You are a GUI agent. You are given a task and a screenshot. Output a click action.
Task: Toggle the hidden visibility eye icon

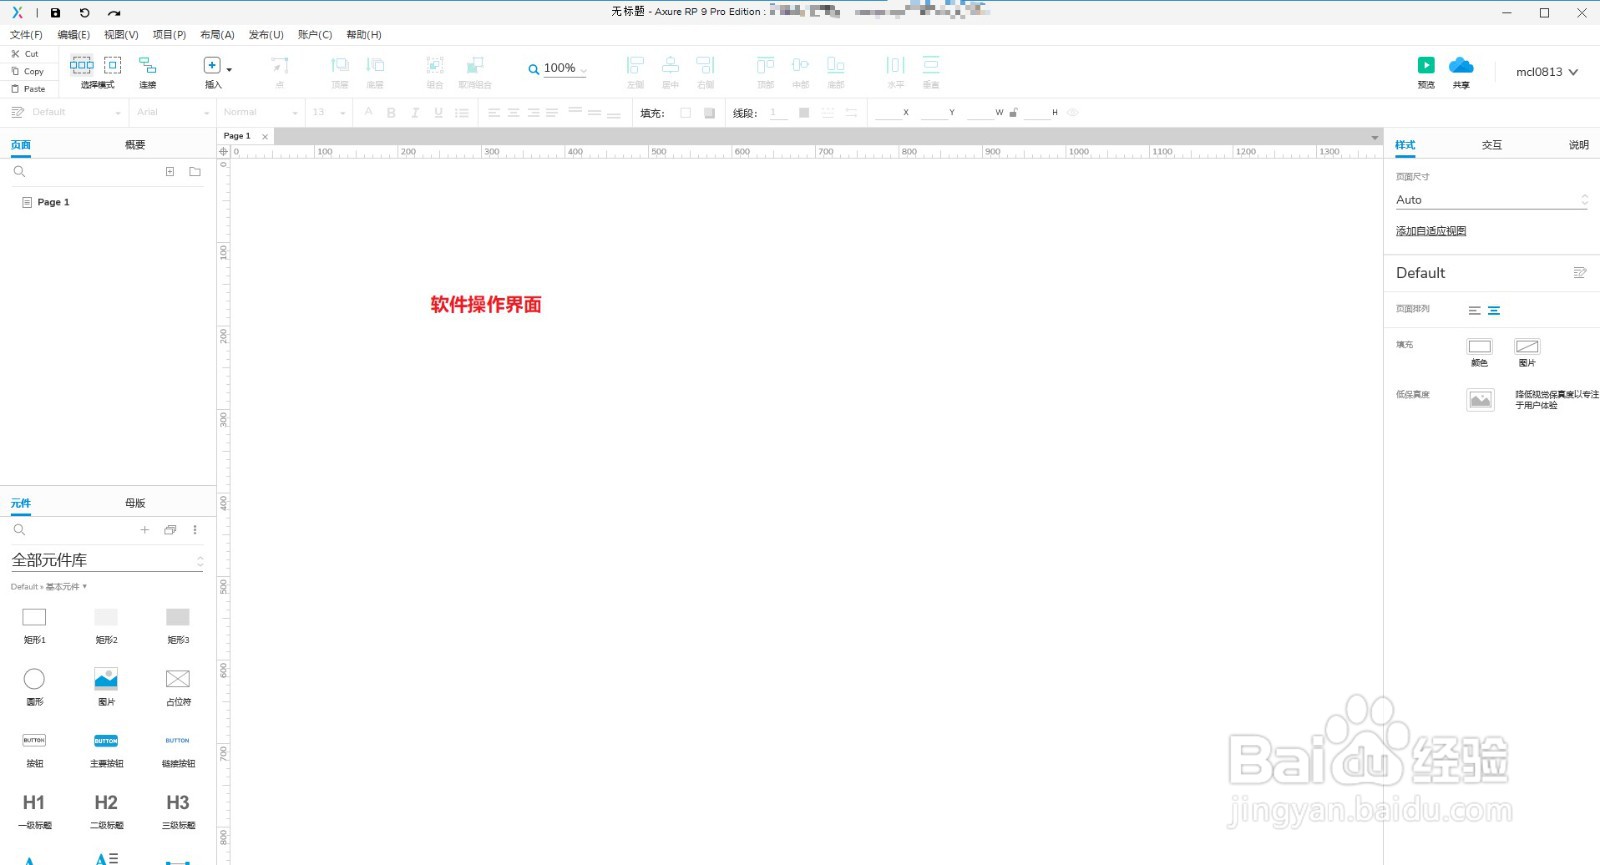pyautogui.click(x=1073, y=113)
